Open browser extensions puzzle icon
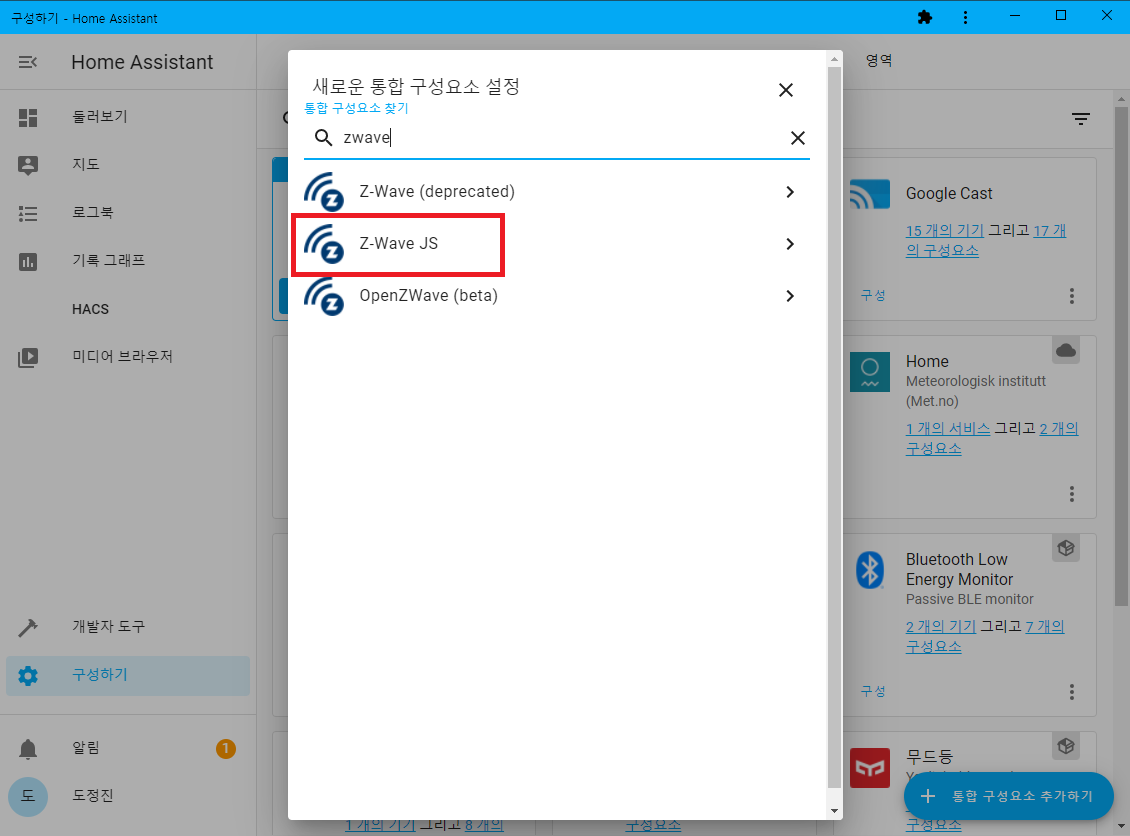 [x=925, y=17]
